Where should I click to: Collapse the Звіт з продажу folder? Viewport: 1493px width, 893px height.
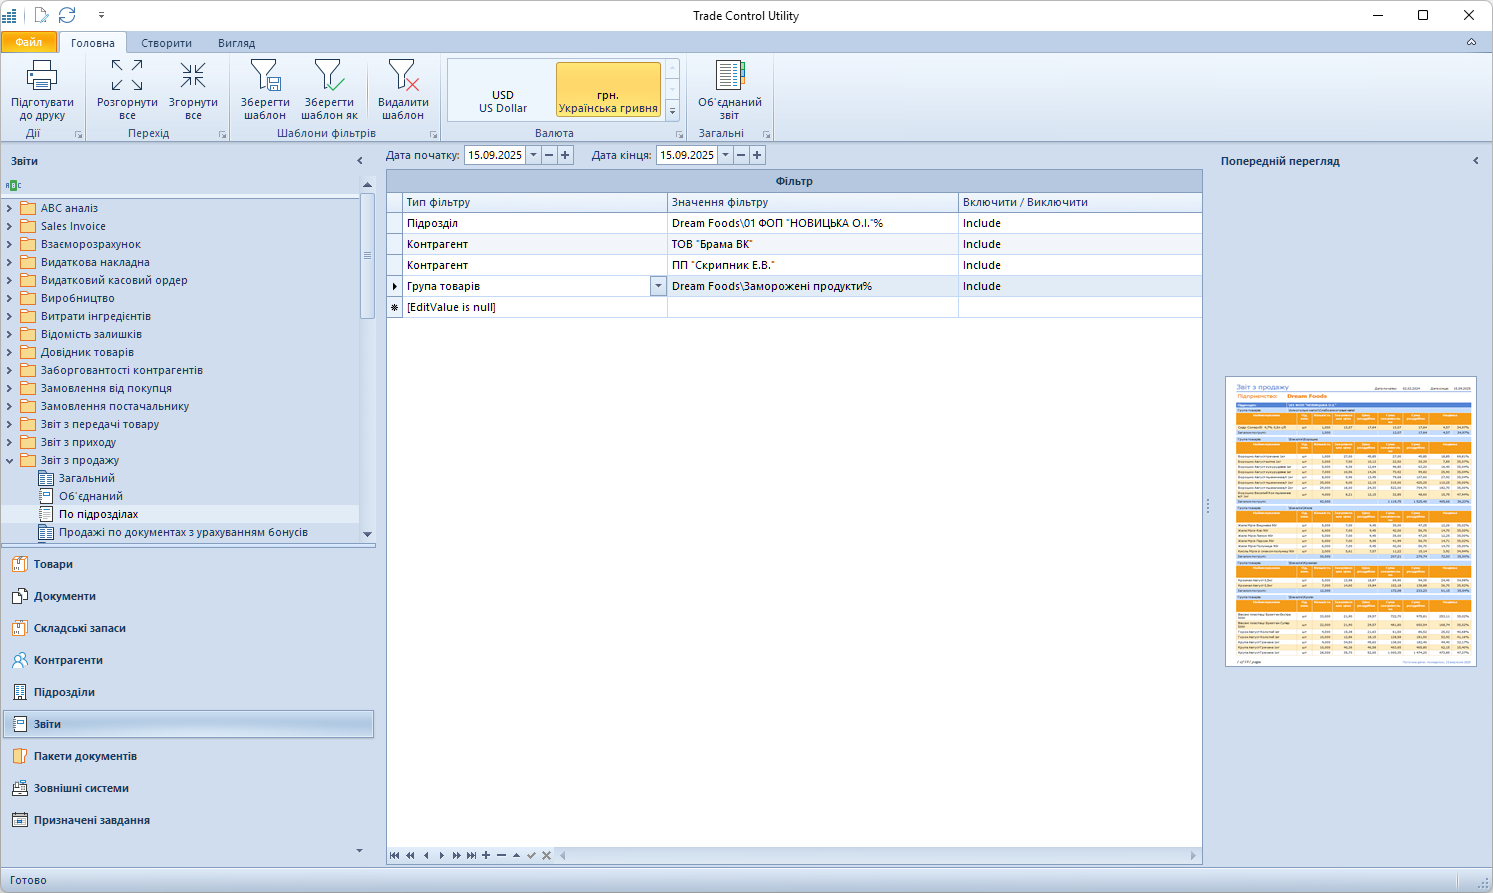(x=10, y=460)
